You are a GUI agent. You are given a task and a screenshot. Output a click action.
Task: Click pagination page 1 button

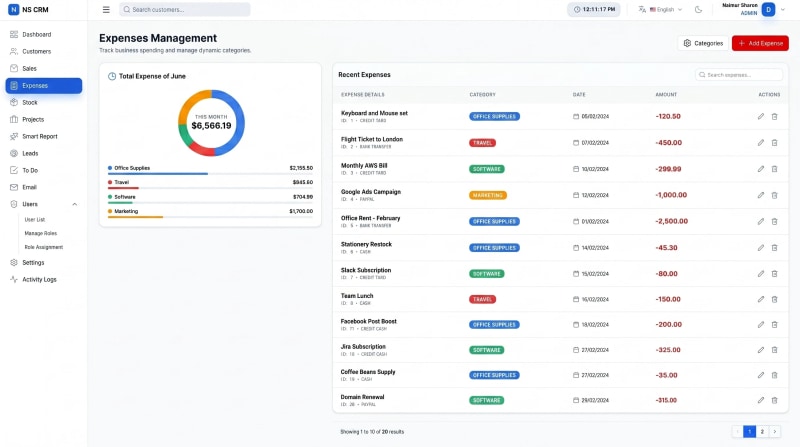749,432
